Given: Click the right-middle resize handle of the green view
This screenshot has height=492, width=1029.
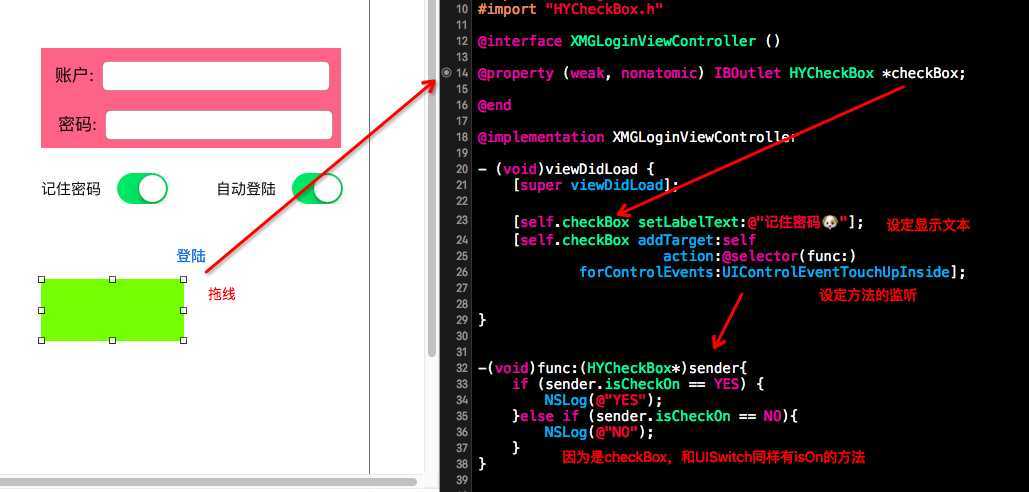Looking at the screenshot, I should 183,310.
